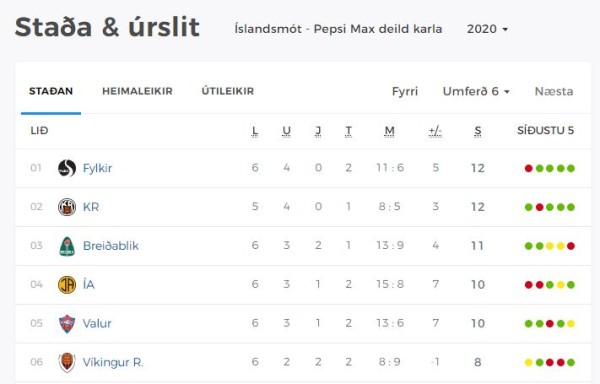Select the Staðan tab
The height and width of the screenshot is (384, 600).
tap(51, 91)
